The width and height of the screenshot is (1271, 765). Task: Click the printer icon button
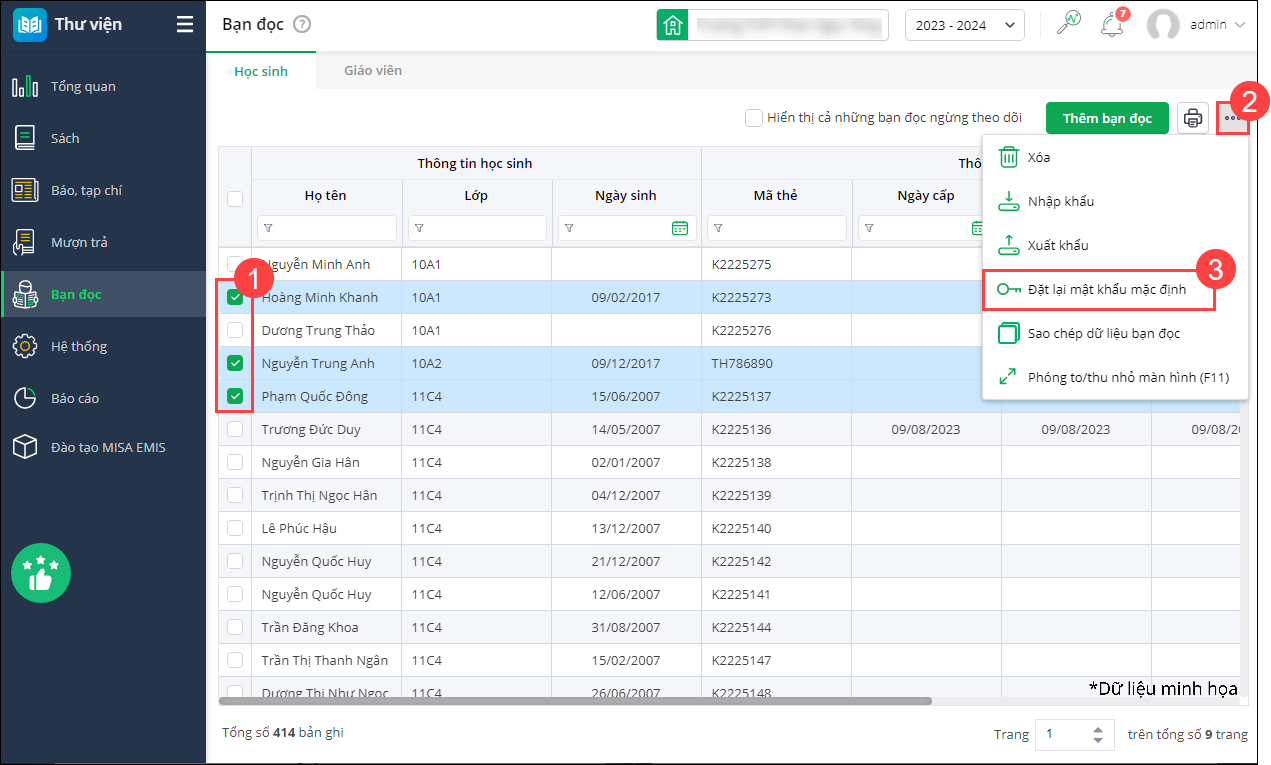pos(1192,118)
